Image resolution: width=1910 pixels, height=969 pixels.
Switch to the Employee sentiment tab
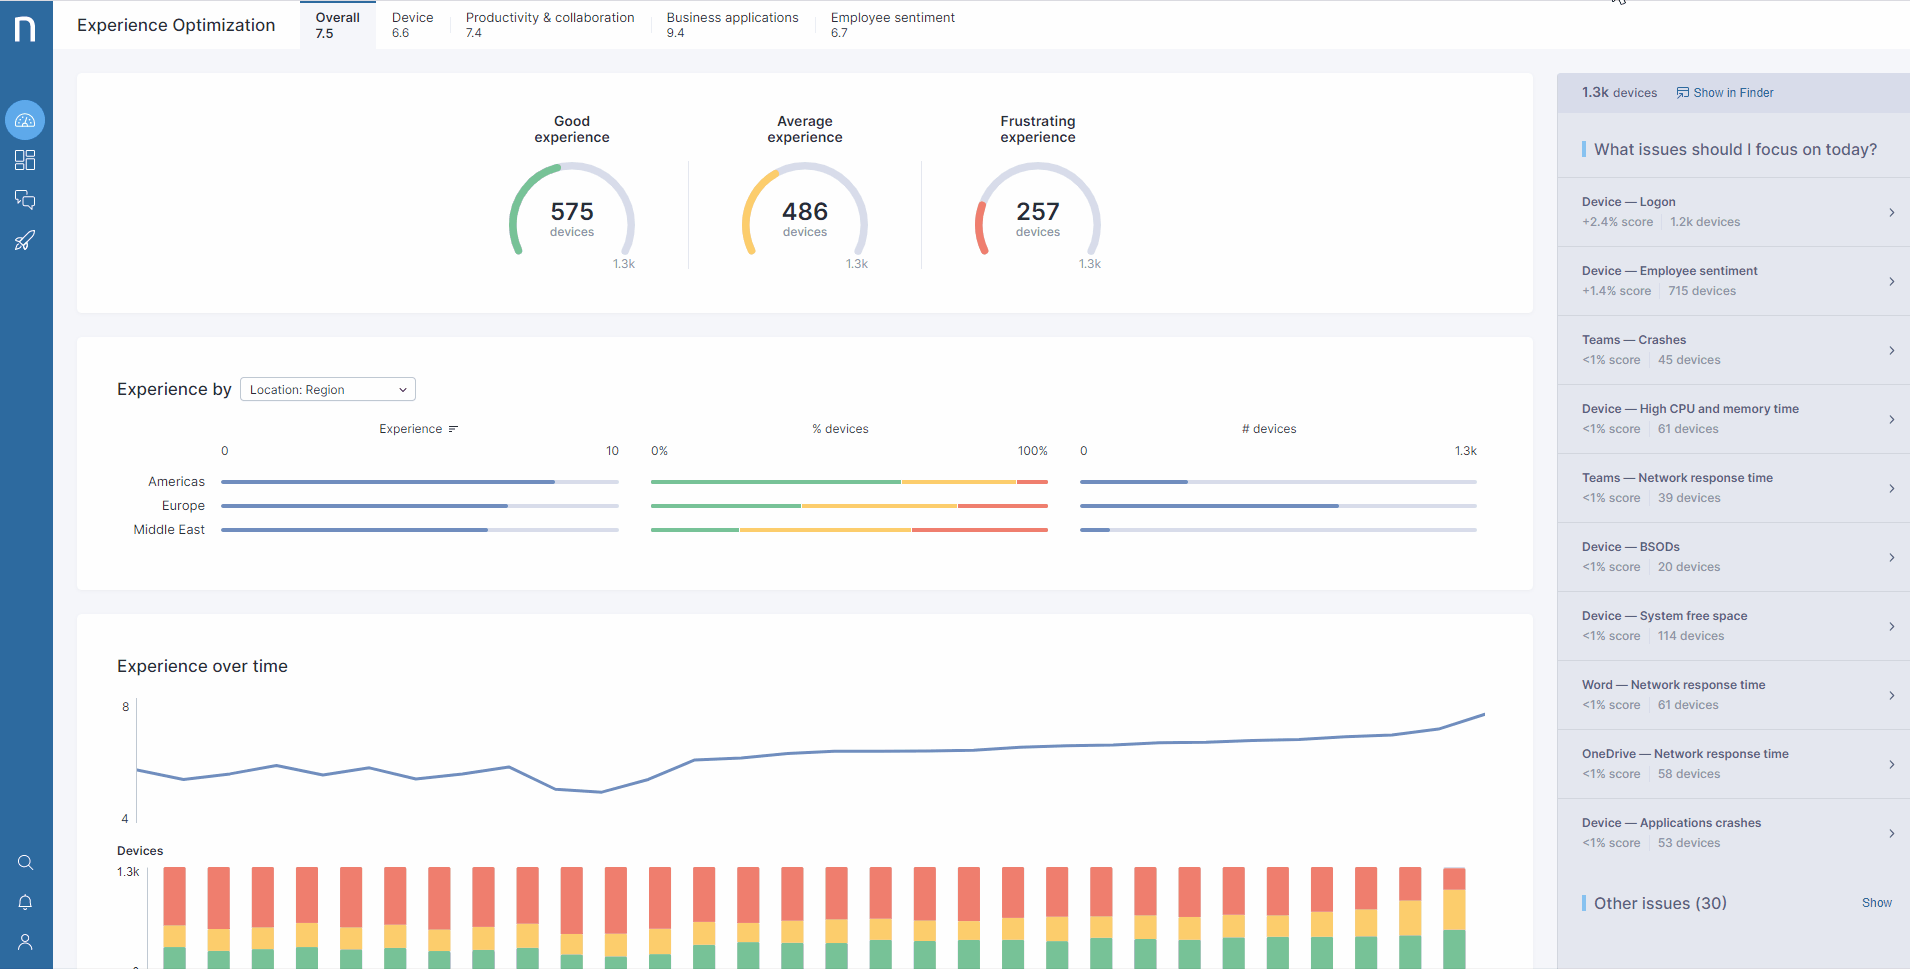pos(892,25)
